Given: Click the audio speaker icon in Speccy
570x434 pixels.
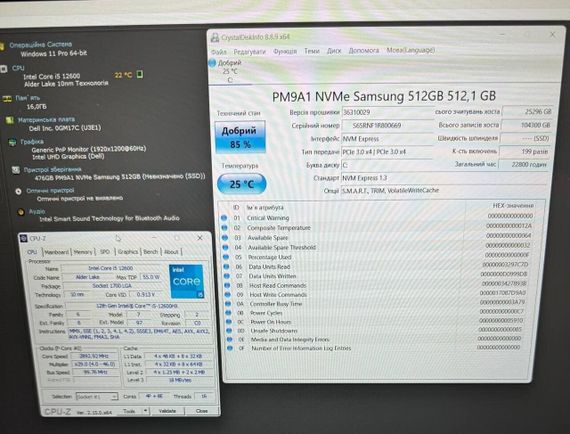Looking at the screenshot, I should [x=21, y=212].
